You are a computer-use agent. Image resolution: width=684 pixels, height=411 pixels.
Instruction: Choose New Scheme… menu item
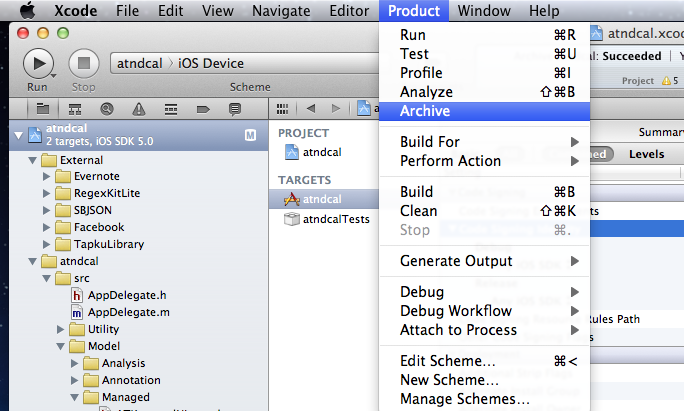click(484, 380)
